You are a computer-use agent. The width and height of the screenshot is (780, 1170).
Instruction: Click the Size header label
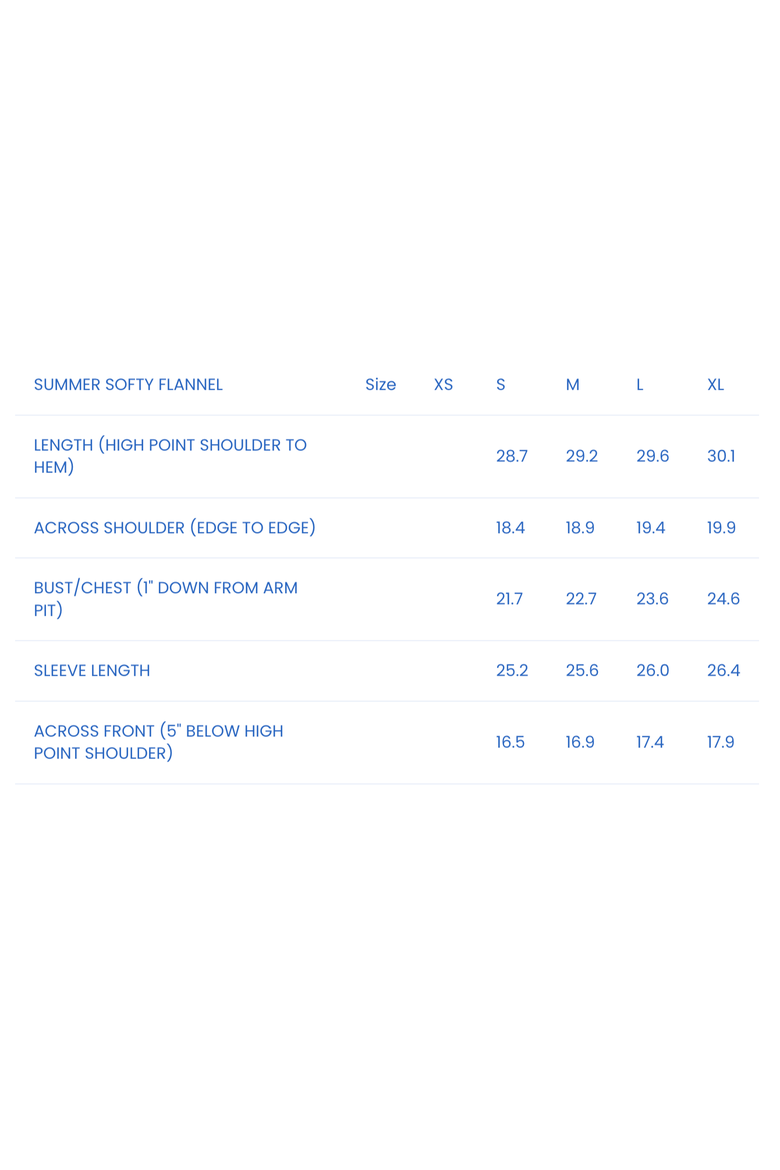(x=381, y=384)
